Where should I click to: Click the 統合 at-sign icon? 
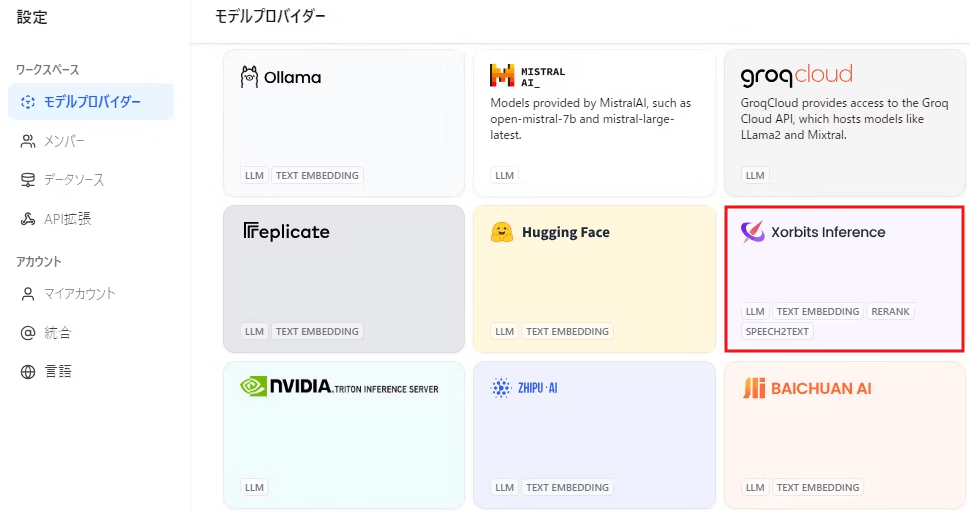tap(28, 333)
